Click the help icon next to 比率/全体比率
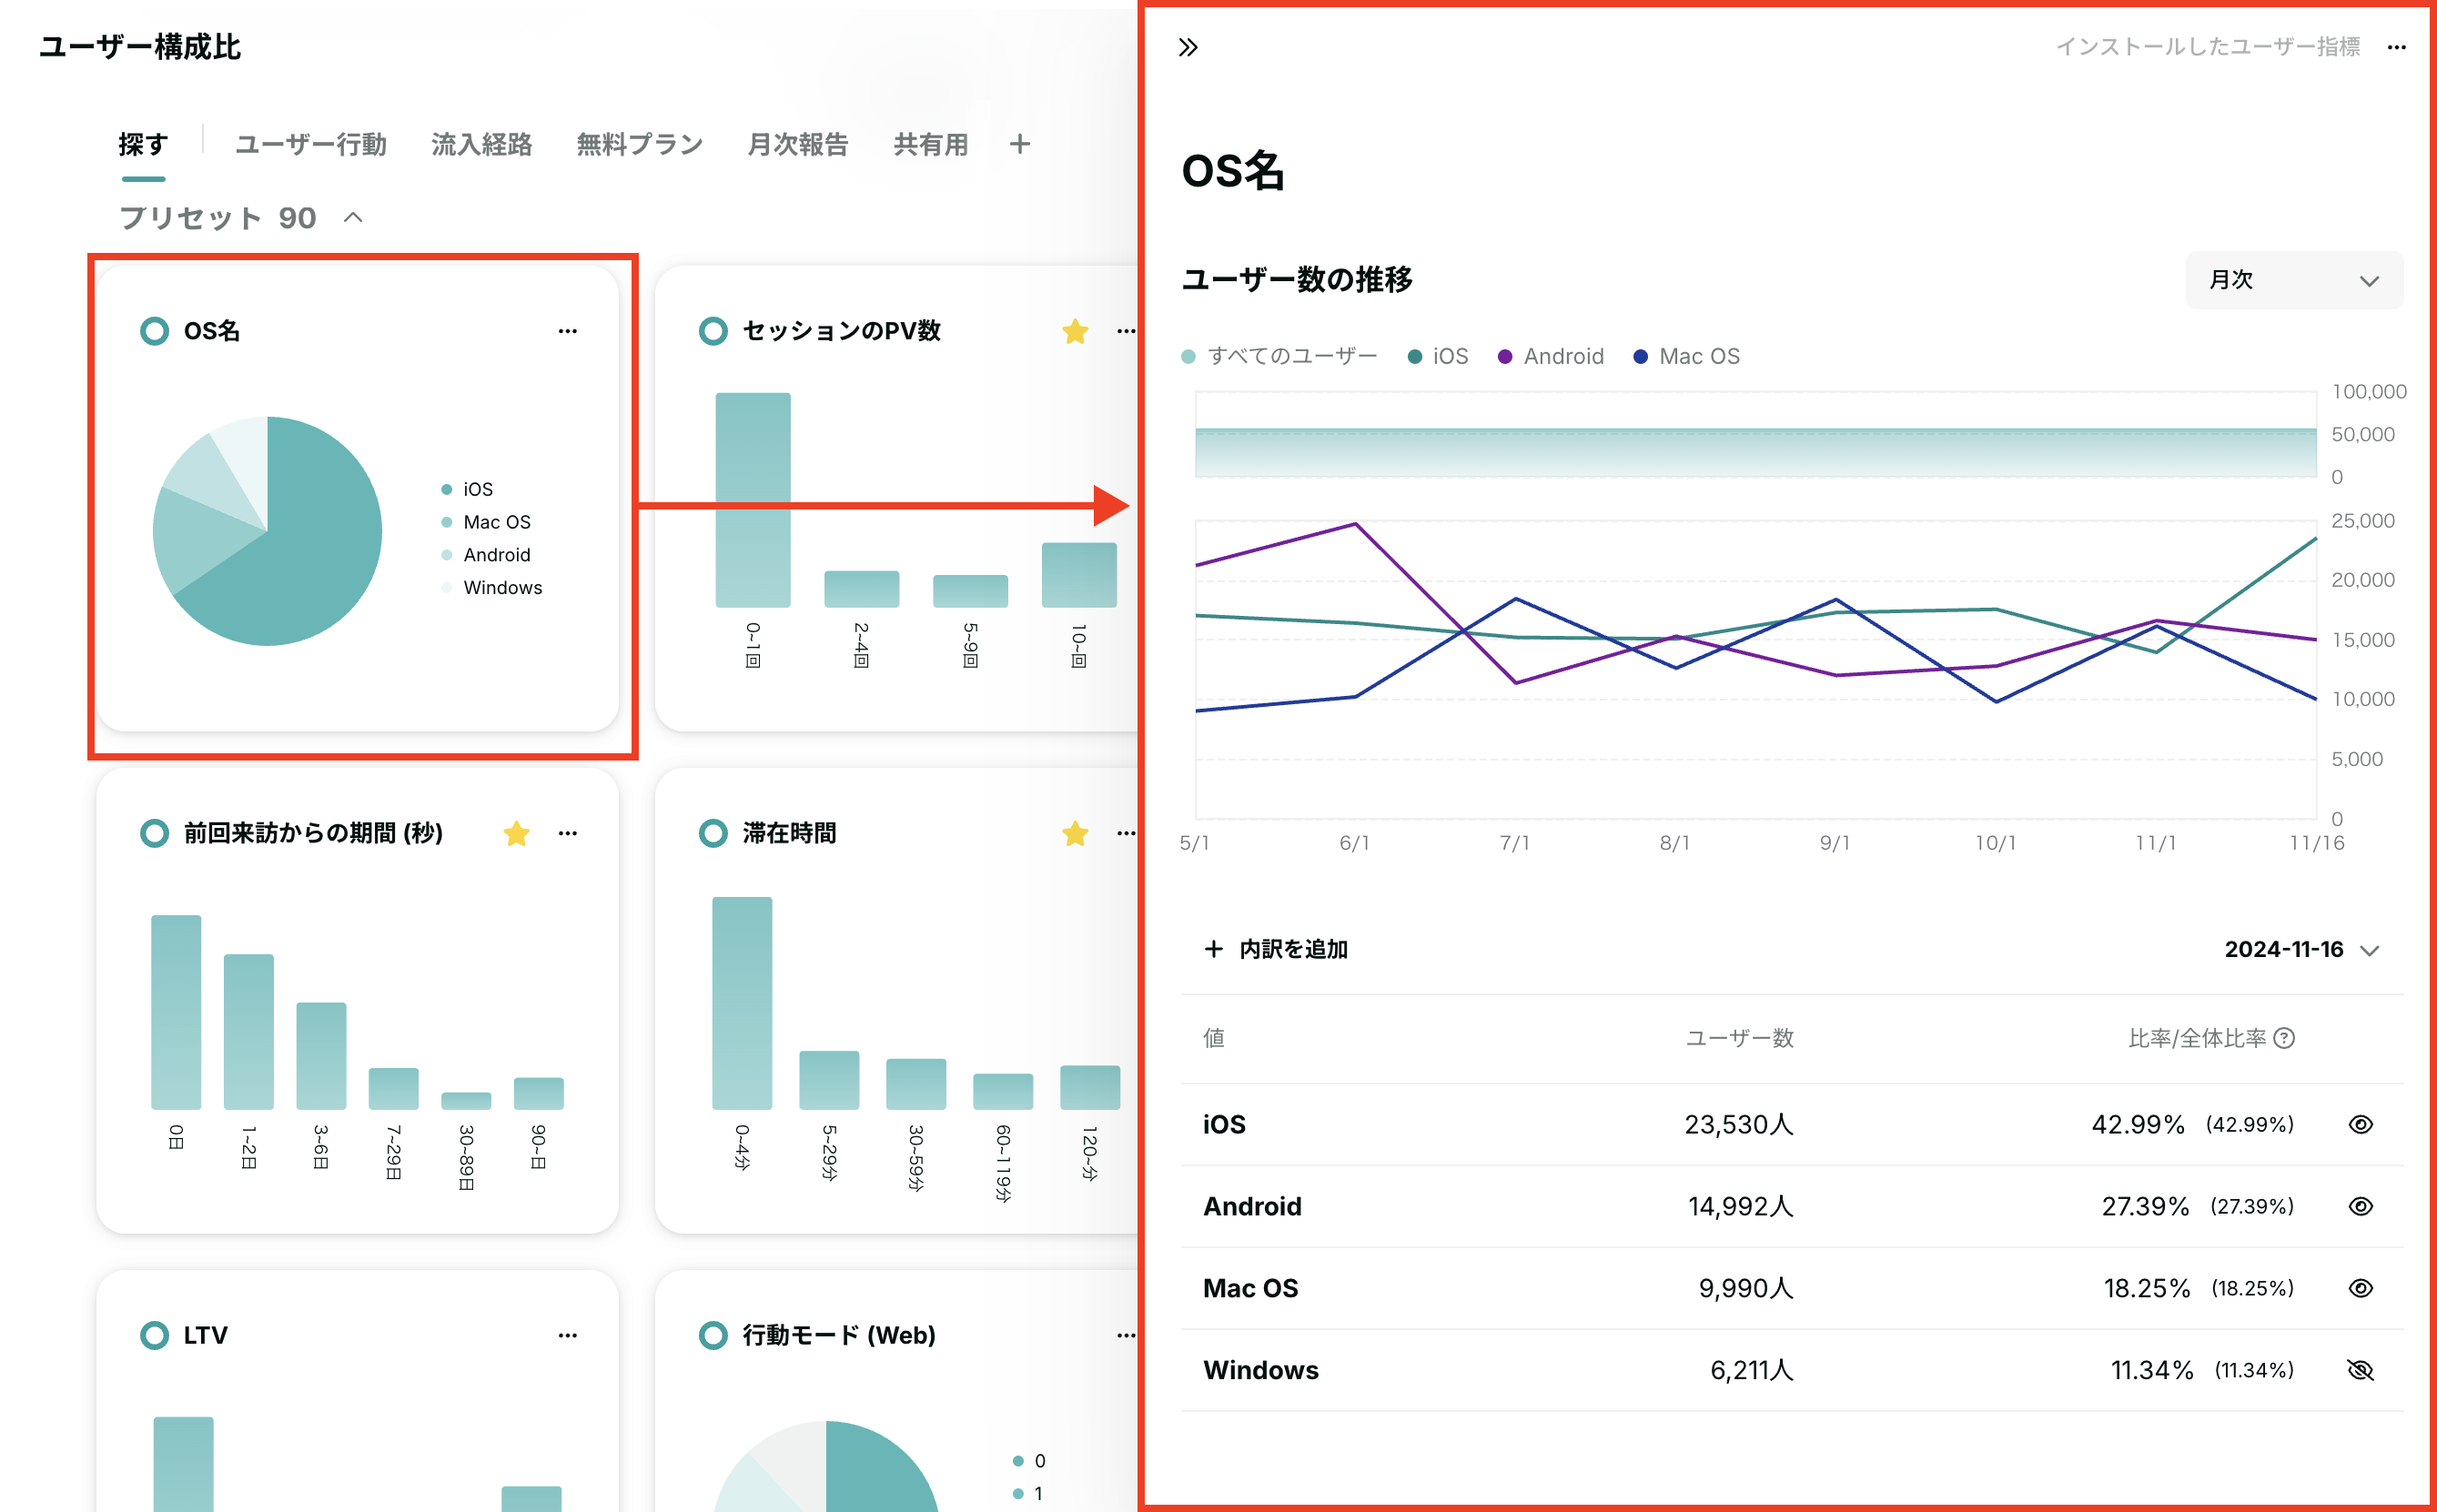 point(2284,1038)
